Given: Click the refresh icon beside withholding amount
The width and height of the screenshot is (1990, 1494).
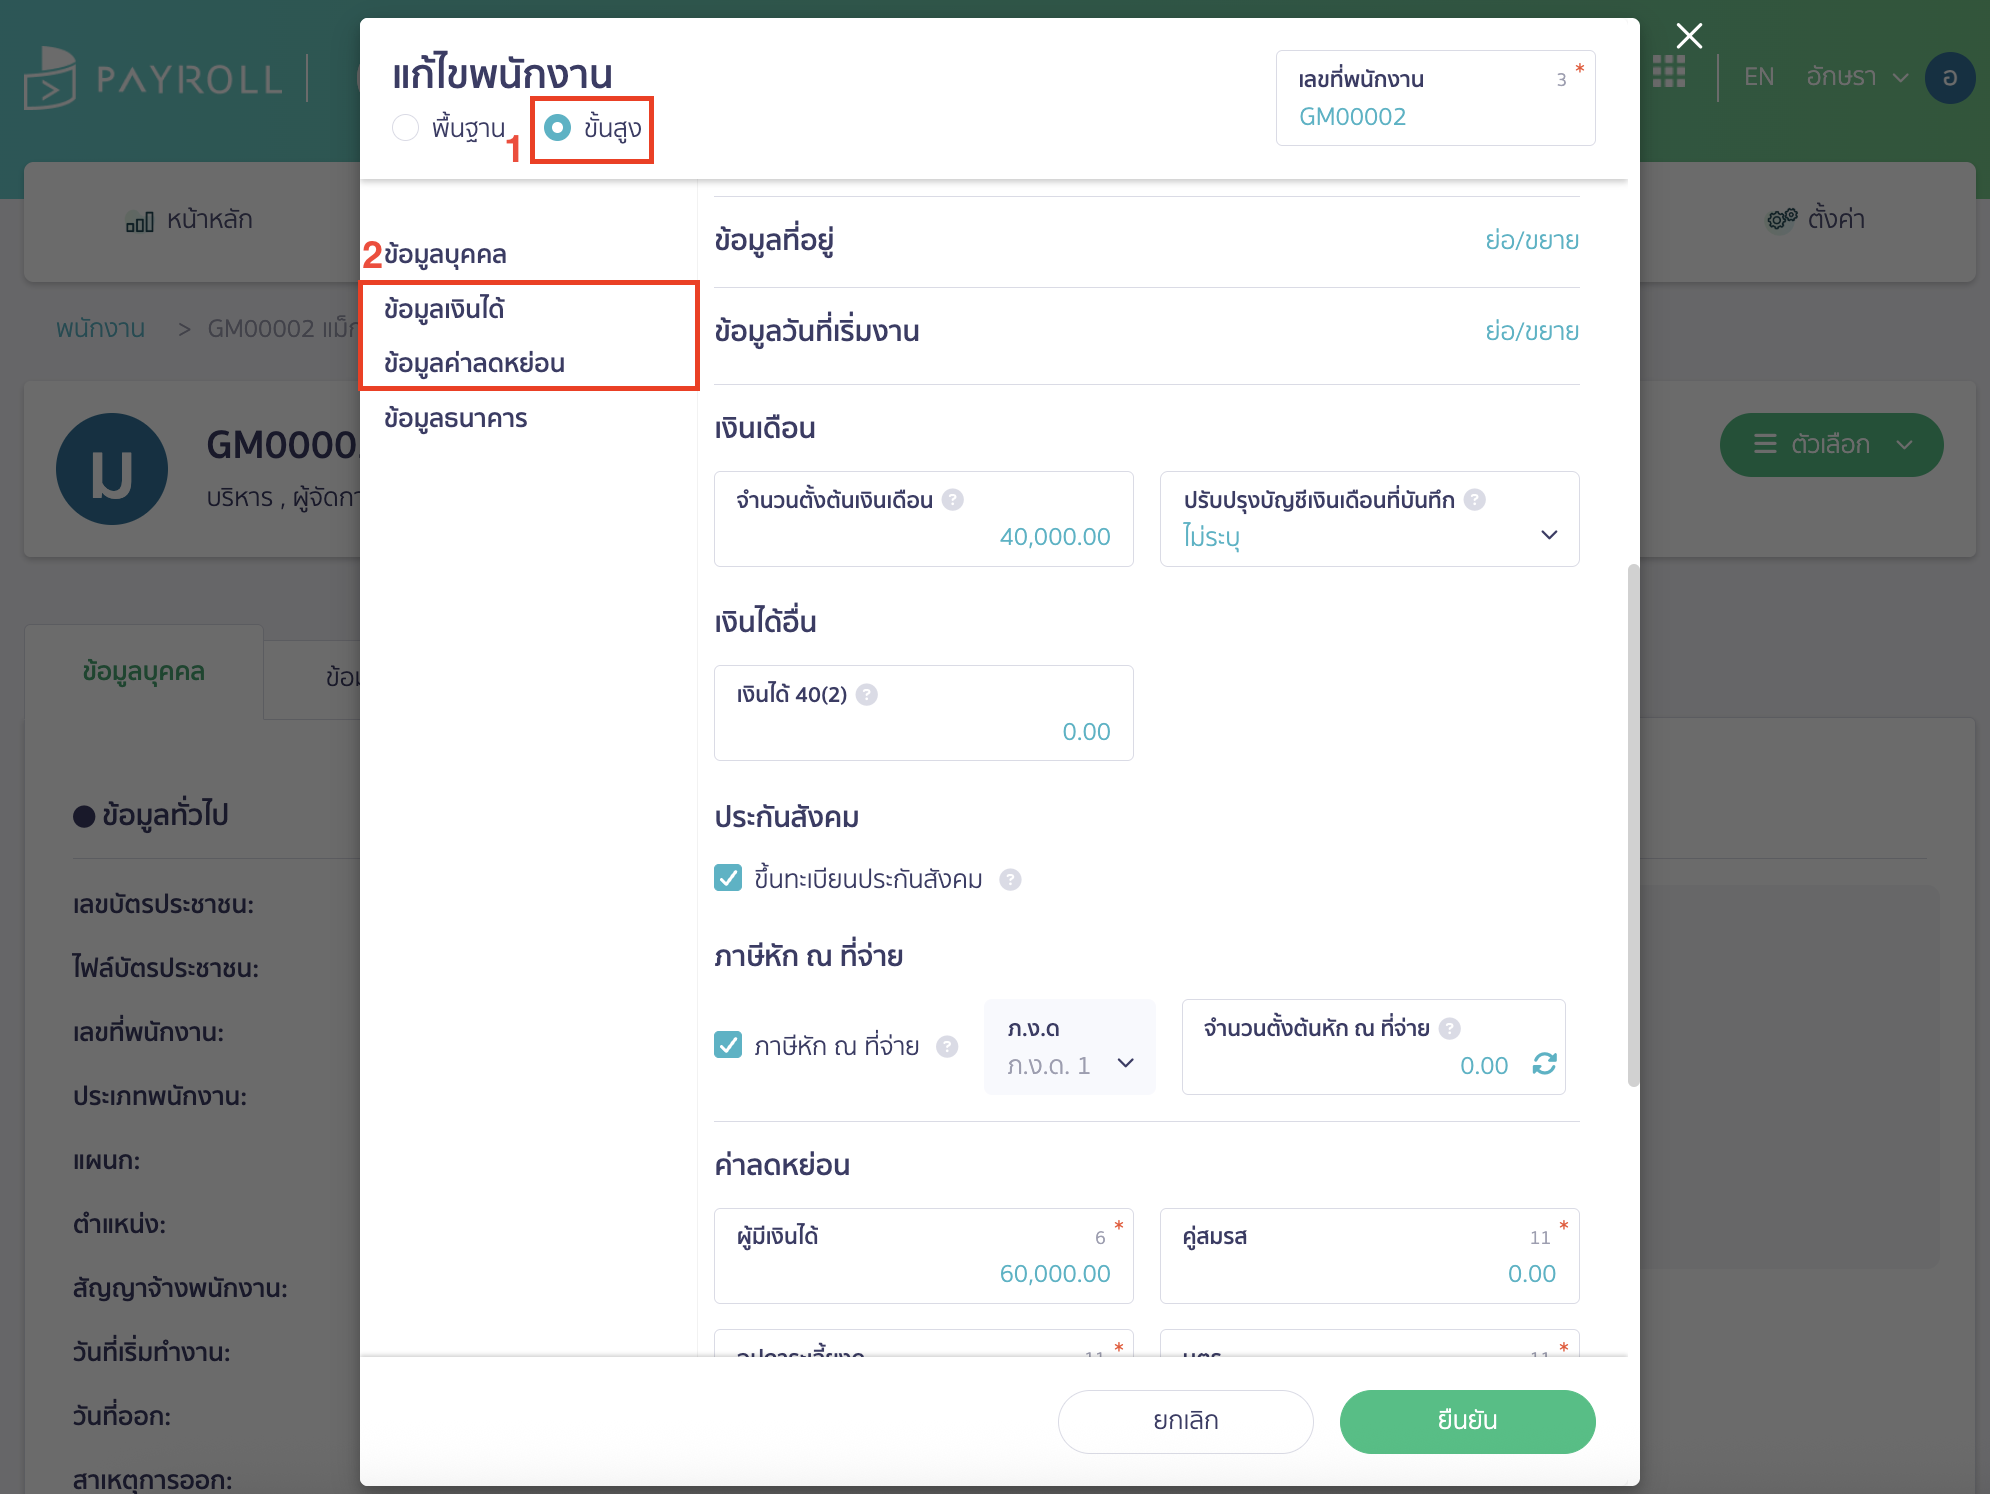Looking at the screenshot, I should click(x=1544, y=1064).
